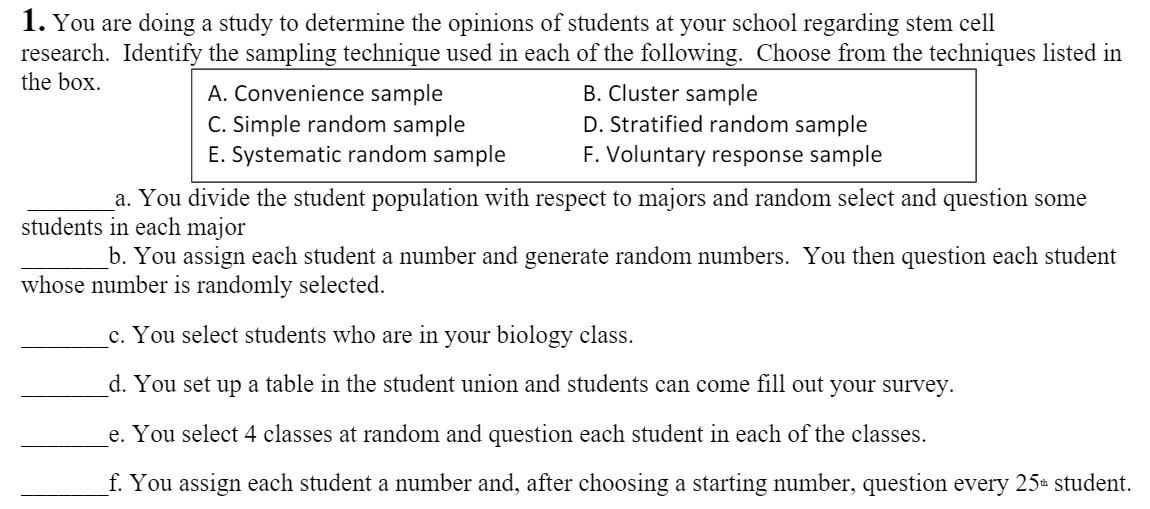
Task: Click the answer blank before item b
Action: point(64,265)
